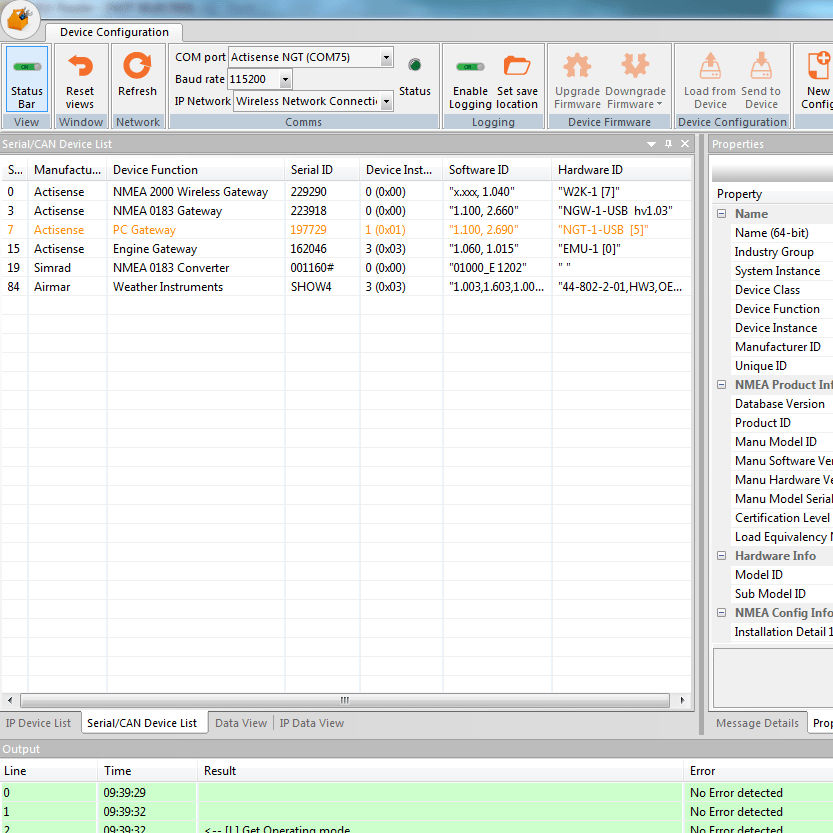Open the COM port dropdown
The width and height of the screenshot is (833, 833).
388,57
